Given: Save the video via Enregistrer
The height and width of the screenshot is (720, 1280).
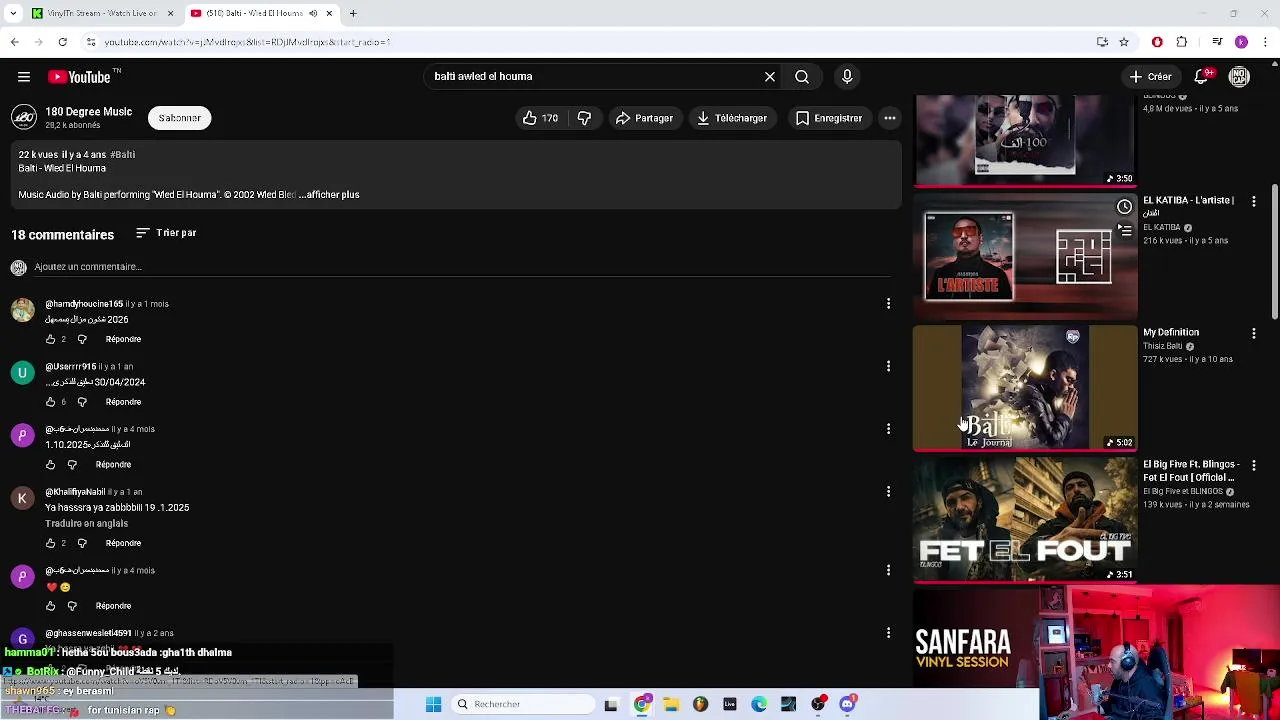Looking at the screenshot, I should (x=828, y=118).
